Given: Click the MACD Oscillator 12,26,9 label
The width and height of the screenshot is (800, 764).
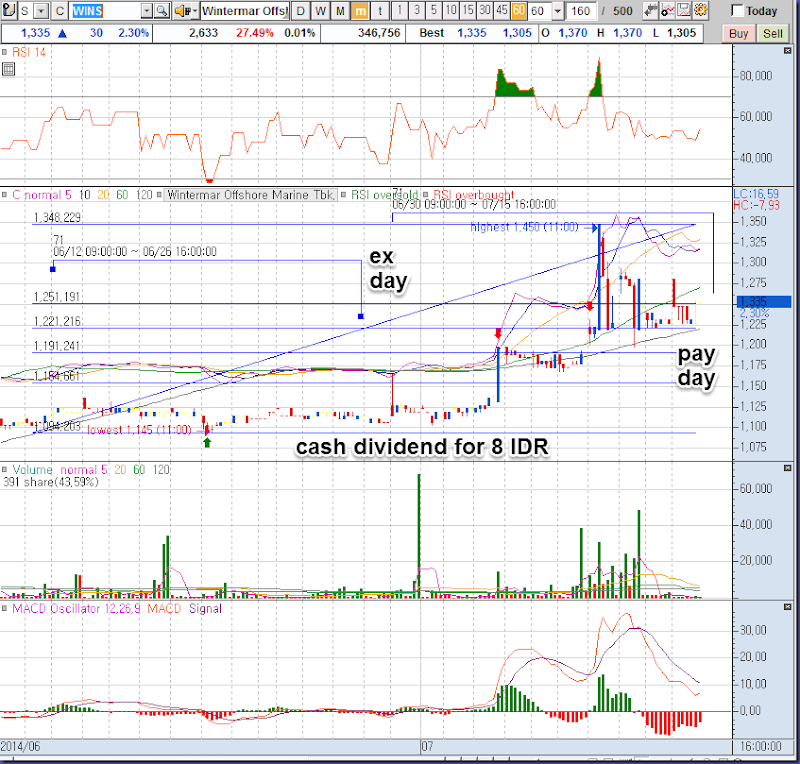Looking at the screenshot, I should click(x=76, y=608).
